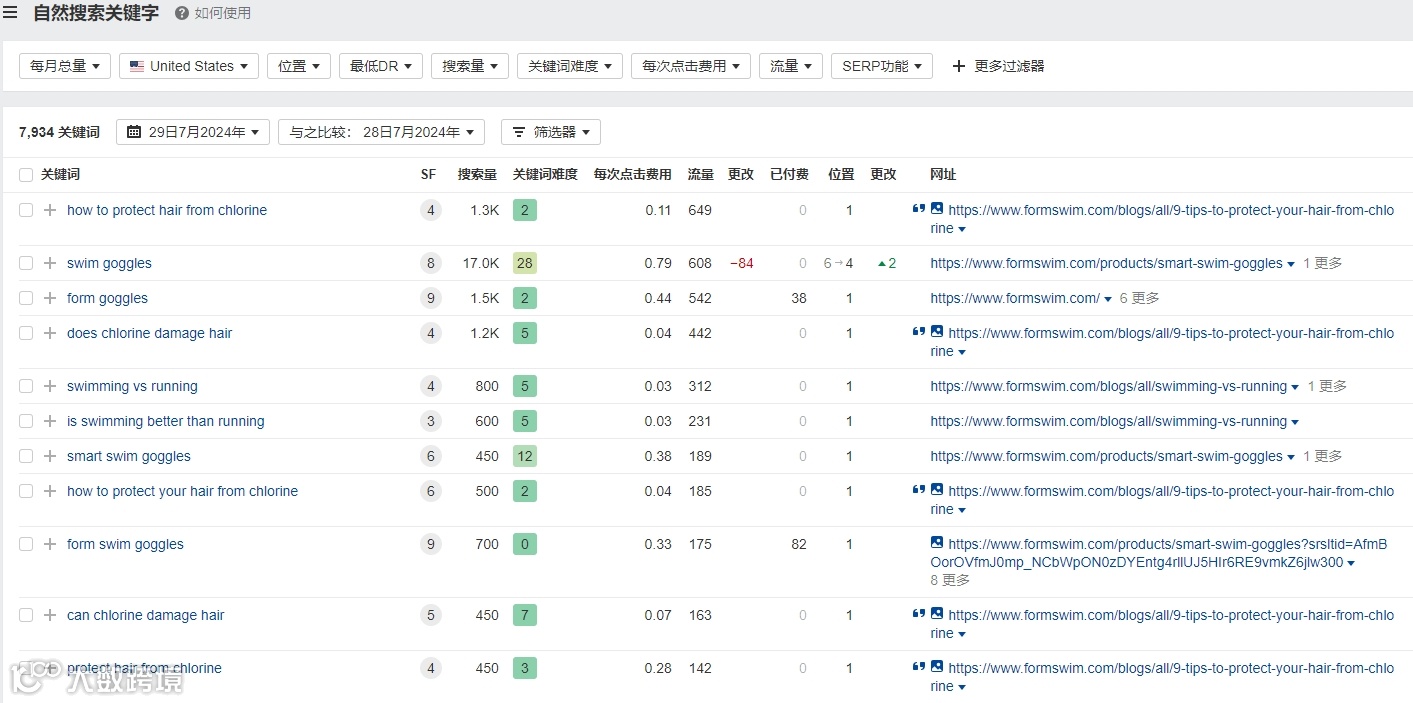Check the box for 'does chlorine damage hair'
The image size is (1413, 703).
coord(26,333)
